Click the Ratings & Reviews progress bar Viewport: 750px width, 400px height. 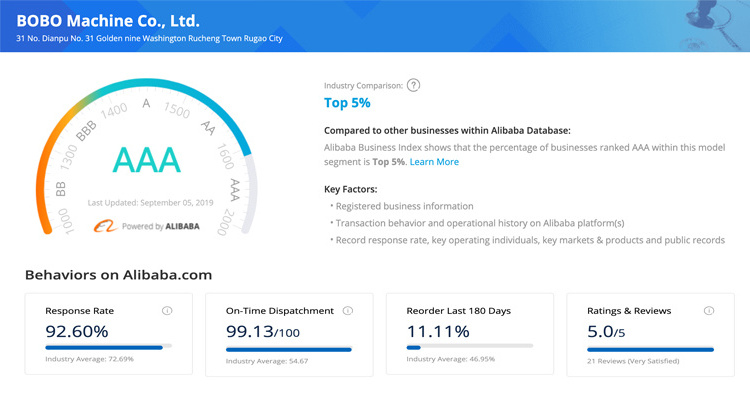point(650,348)
